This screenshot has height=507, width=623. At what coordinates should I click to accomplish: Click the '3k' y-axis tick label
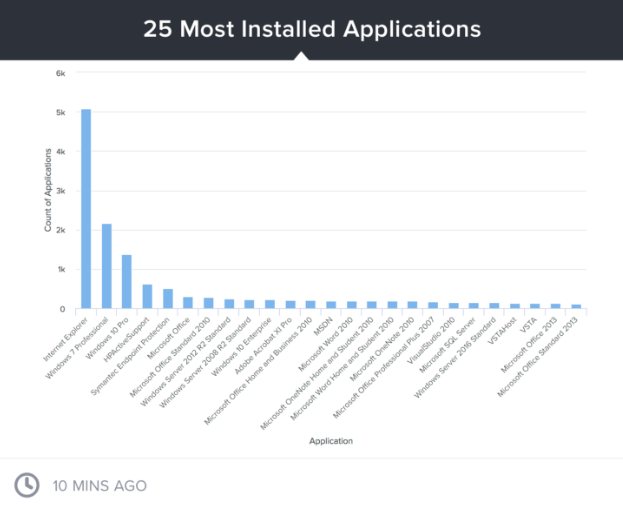(60, 191)
